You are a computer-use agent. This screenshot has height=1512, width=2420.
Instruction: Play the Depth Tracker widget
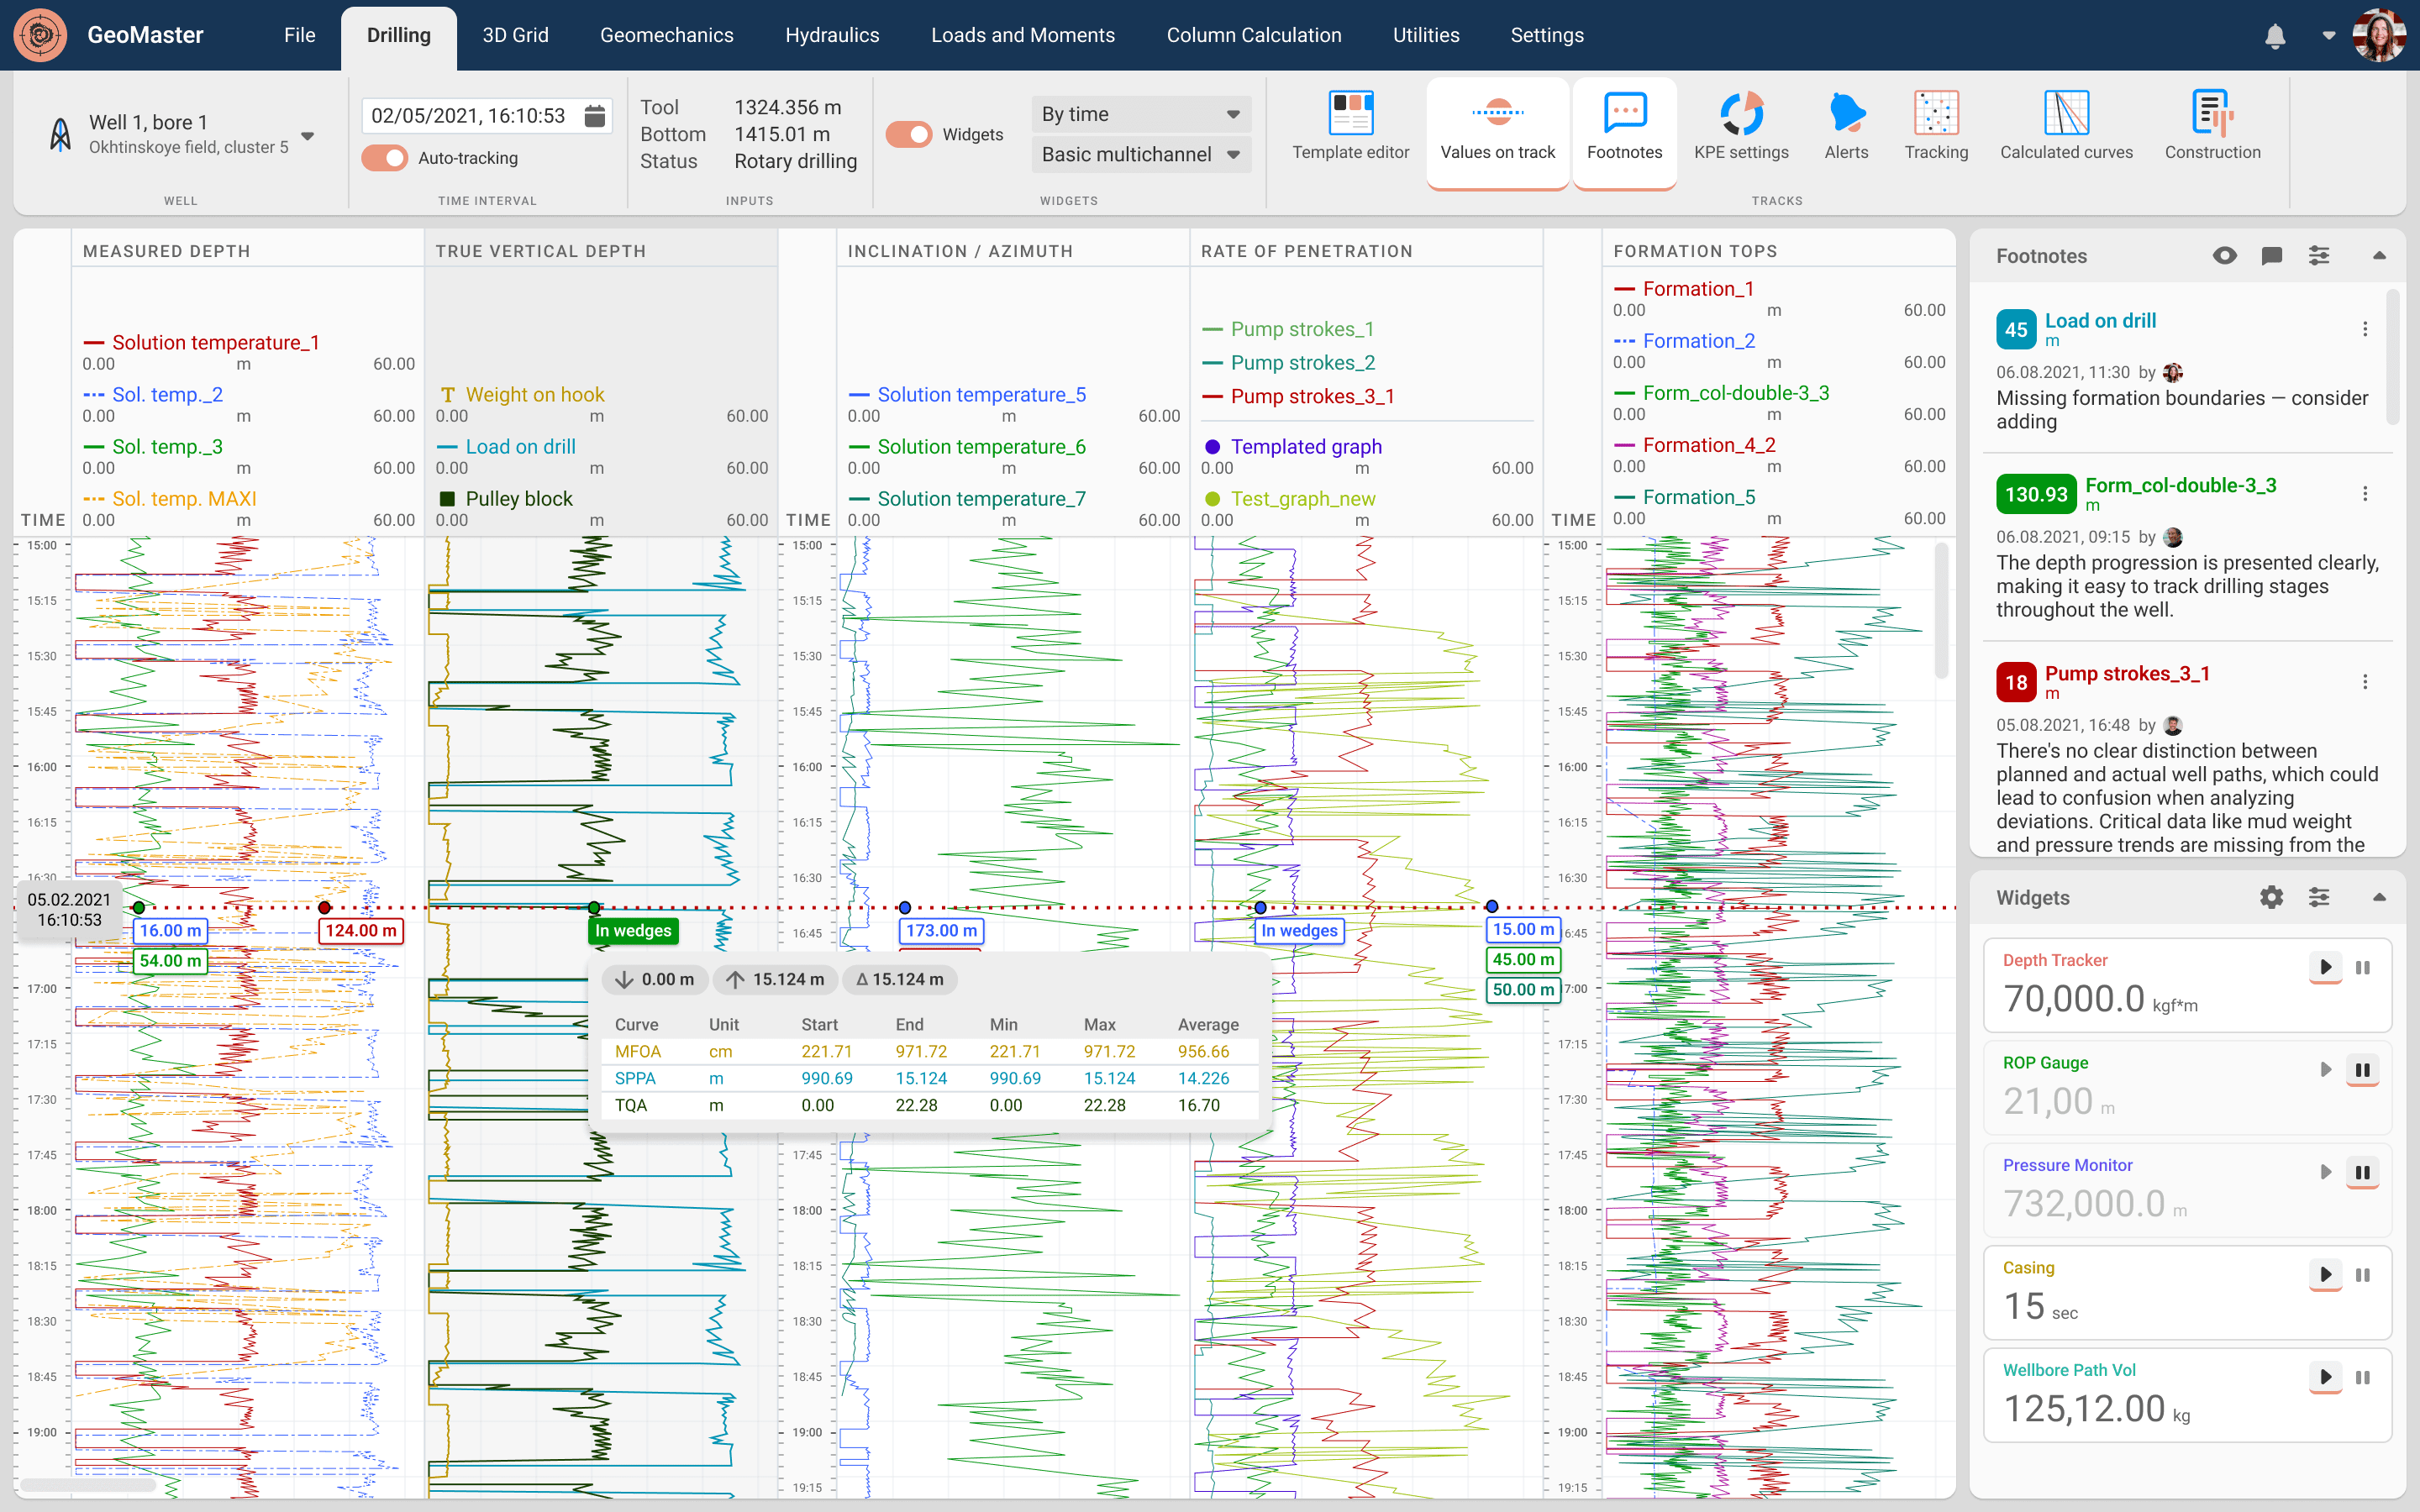[2325, 967]
